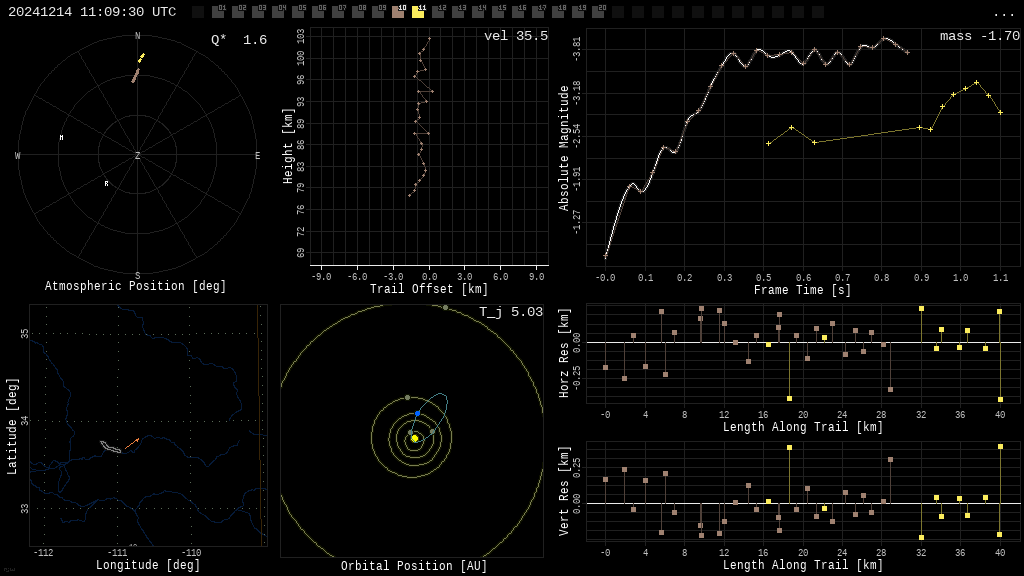The image size is (1024, 576).
Task: Select station square 03 in top bar
Action: point(258,12)
